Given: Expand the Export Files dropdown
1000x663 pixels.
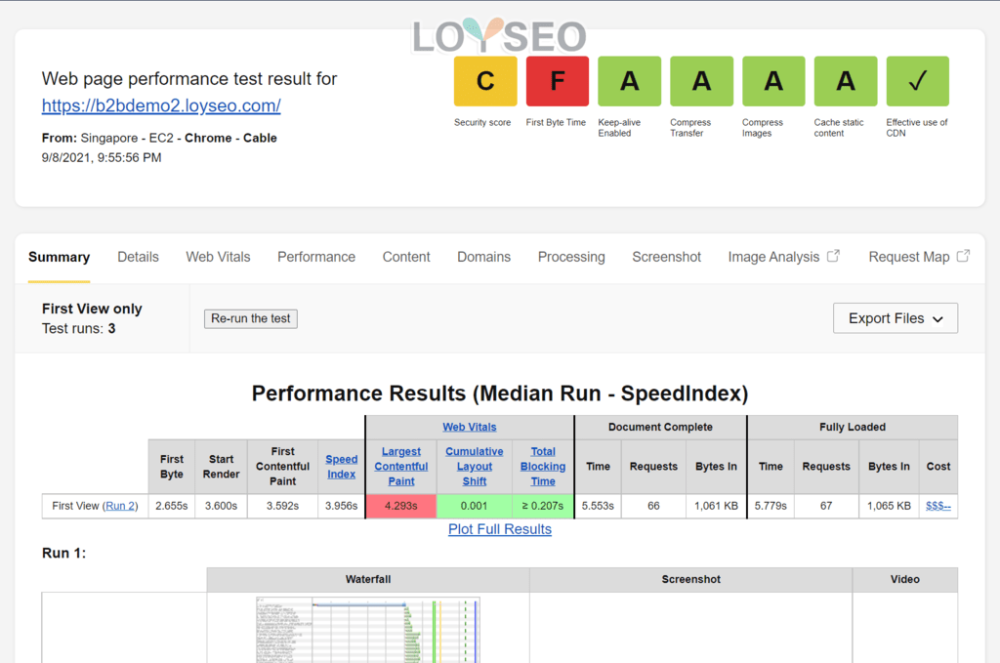Looking at the screenshot, I should pos(895,318).
